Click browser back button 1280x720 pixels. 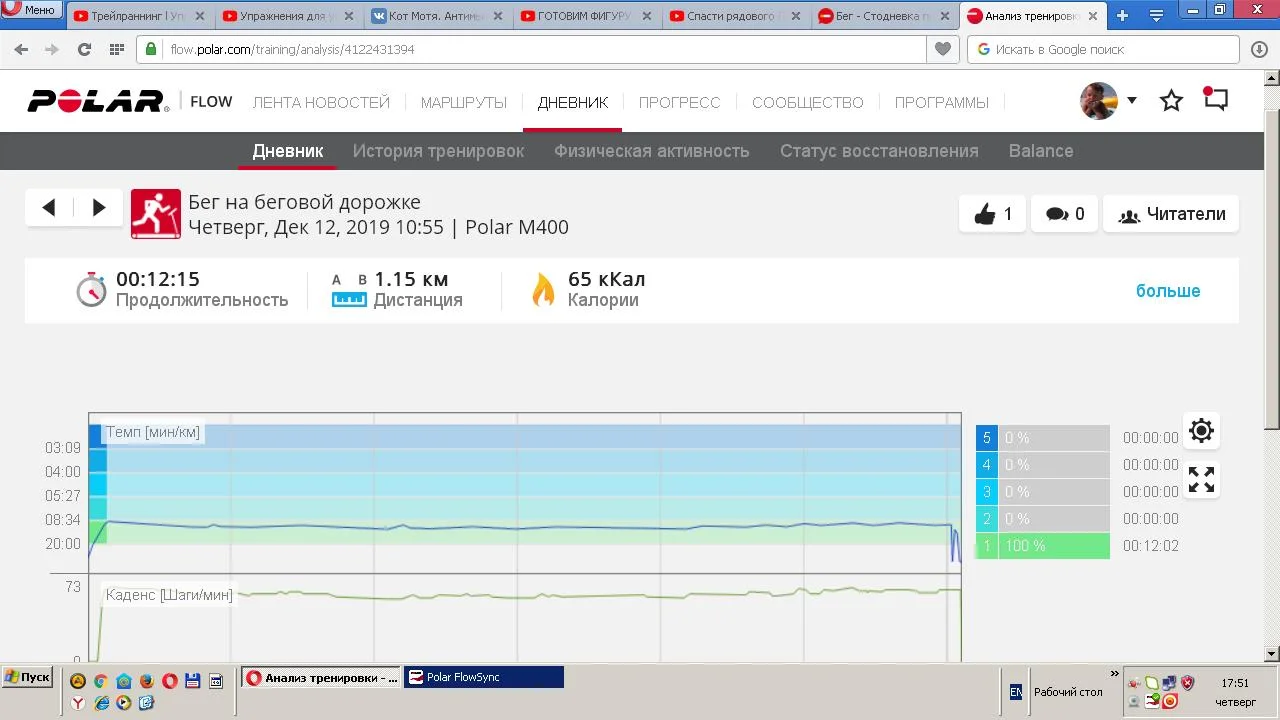(x=21, y=49)
